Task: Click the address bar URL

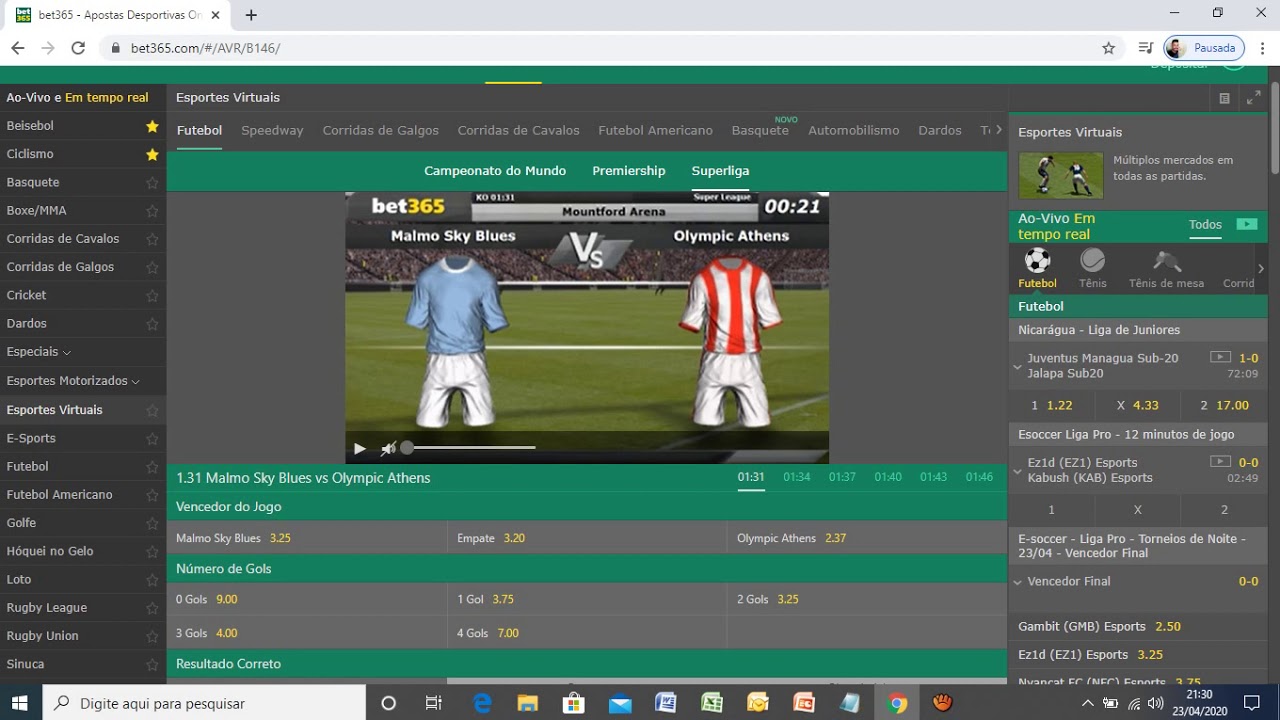Action: tap(205, 48)
